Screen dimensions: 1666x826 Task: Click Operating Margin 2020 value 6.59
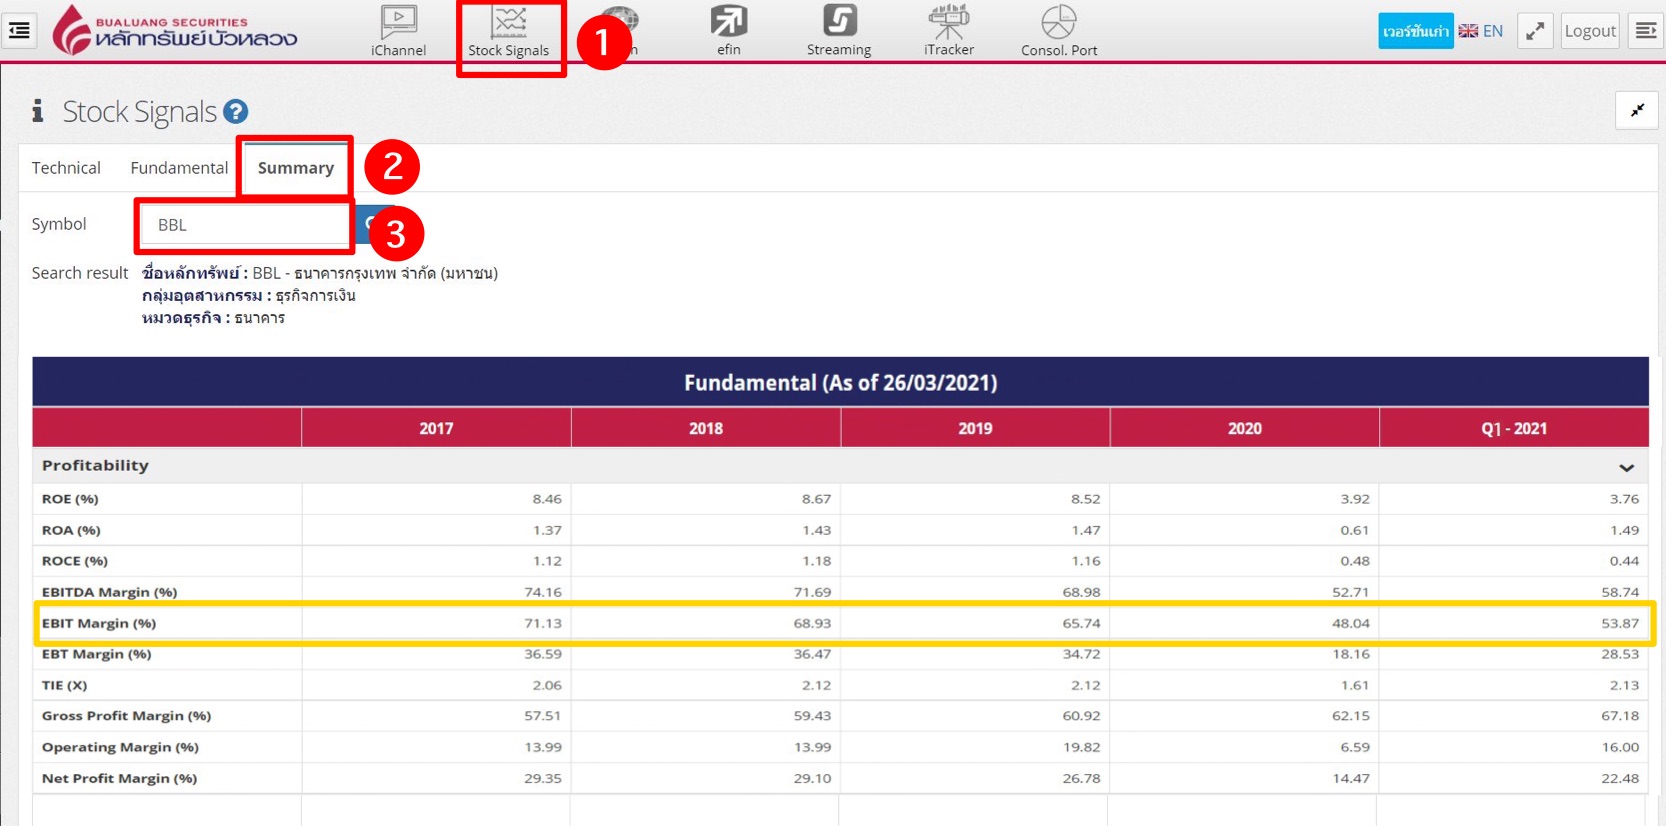[1355, 747]
